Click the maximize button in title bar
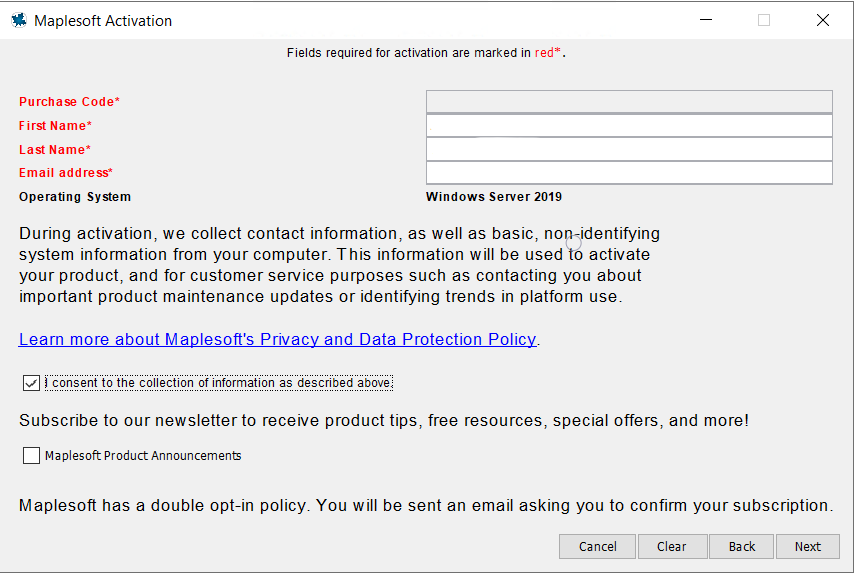Image resolution: width=858 pixels, height=576 pixels. click(x=764, y=20)
